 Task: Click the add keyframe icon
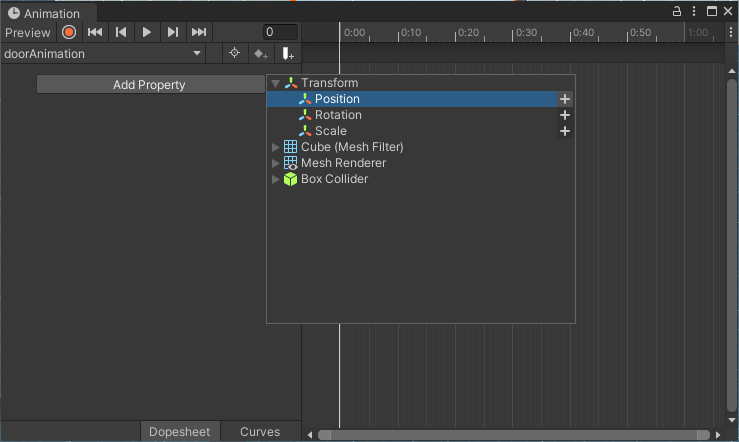pos(261,54)
